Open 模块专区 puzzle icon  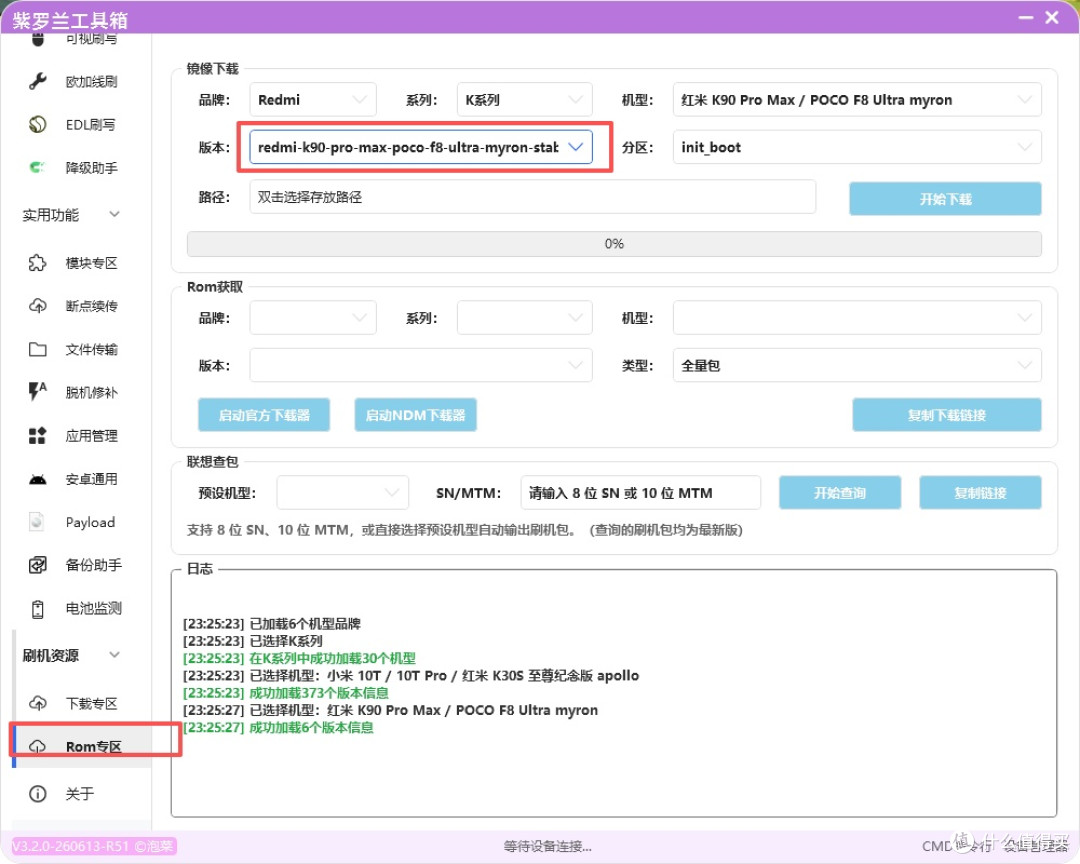(38, 263)
